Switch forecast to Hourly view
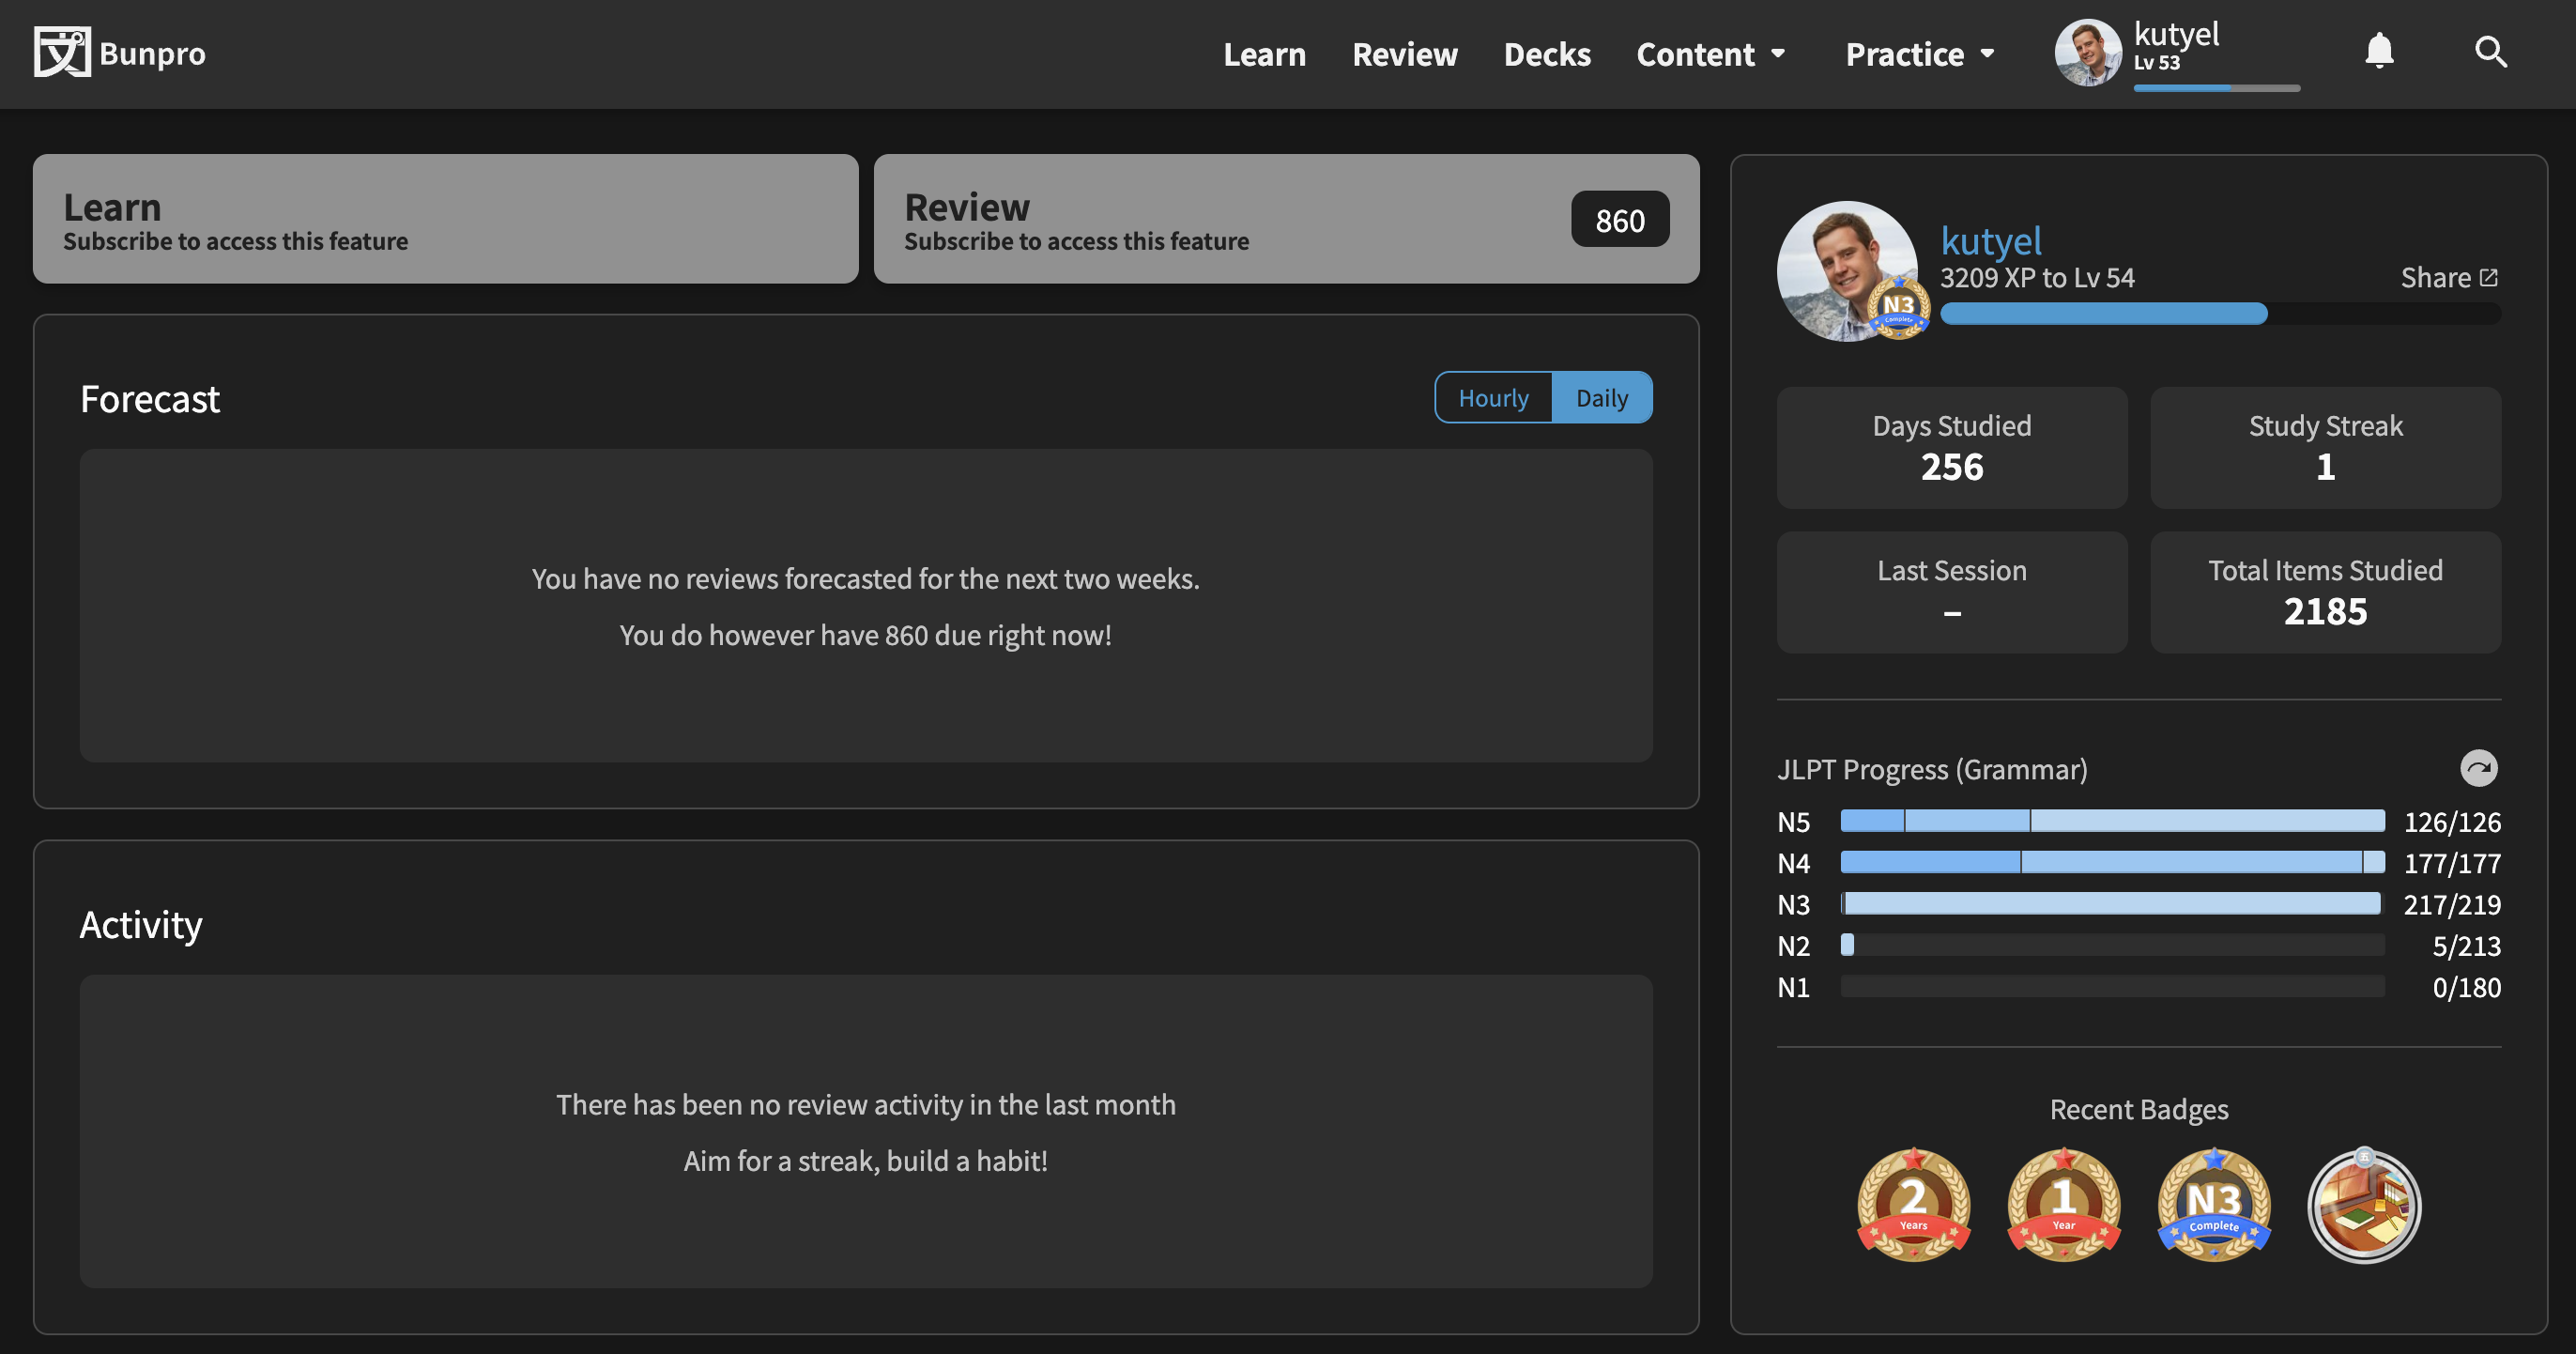2576x1354 pixels. [x=1493, y=398]
